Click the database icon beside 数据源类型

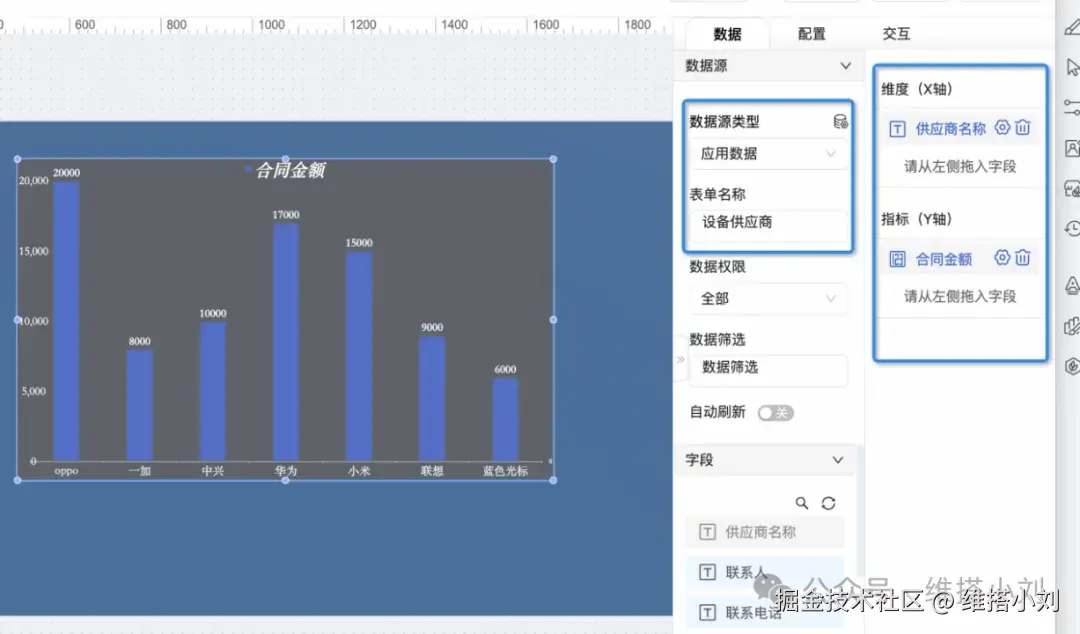[840, 120]
